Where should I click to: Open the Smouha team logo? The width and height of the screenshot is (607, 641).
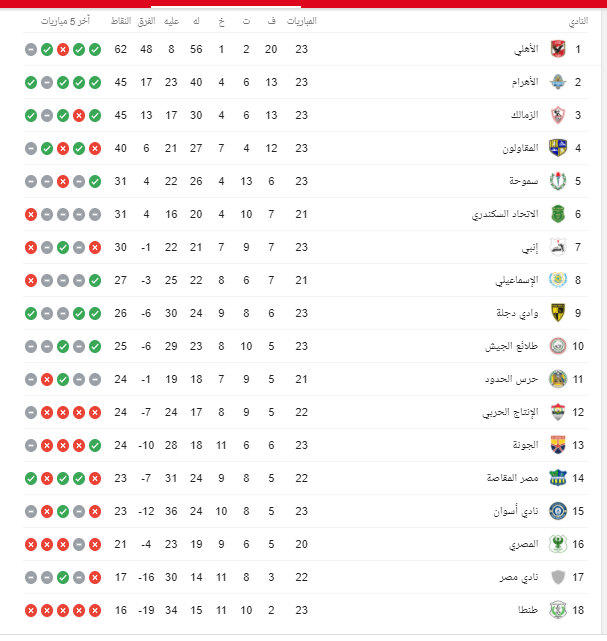click(x=558, y=181)
